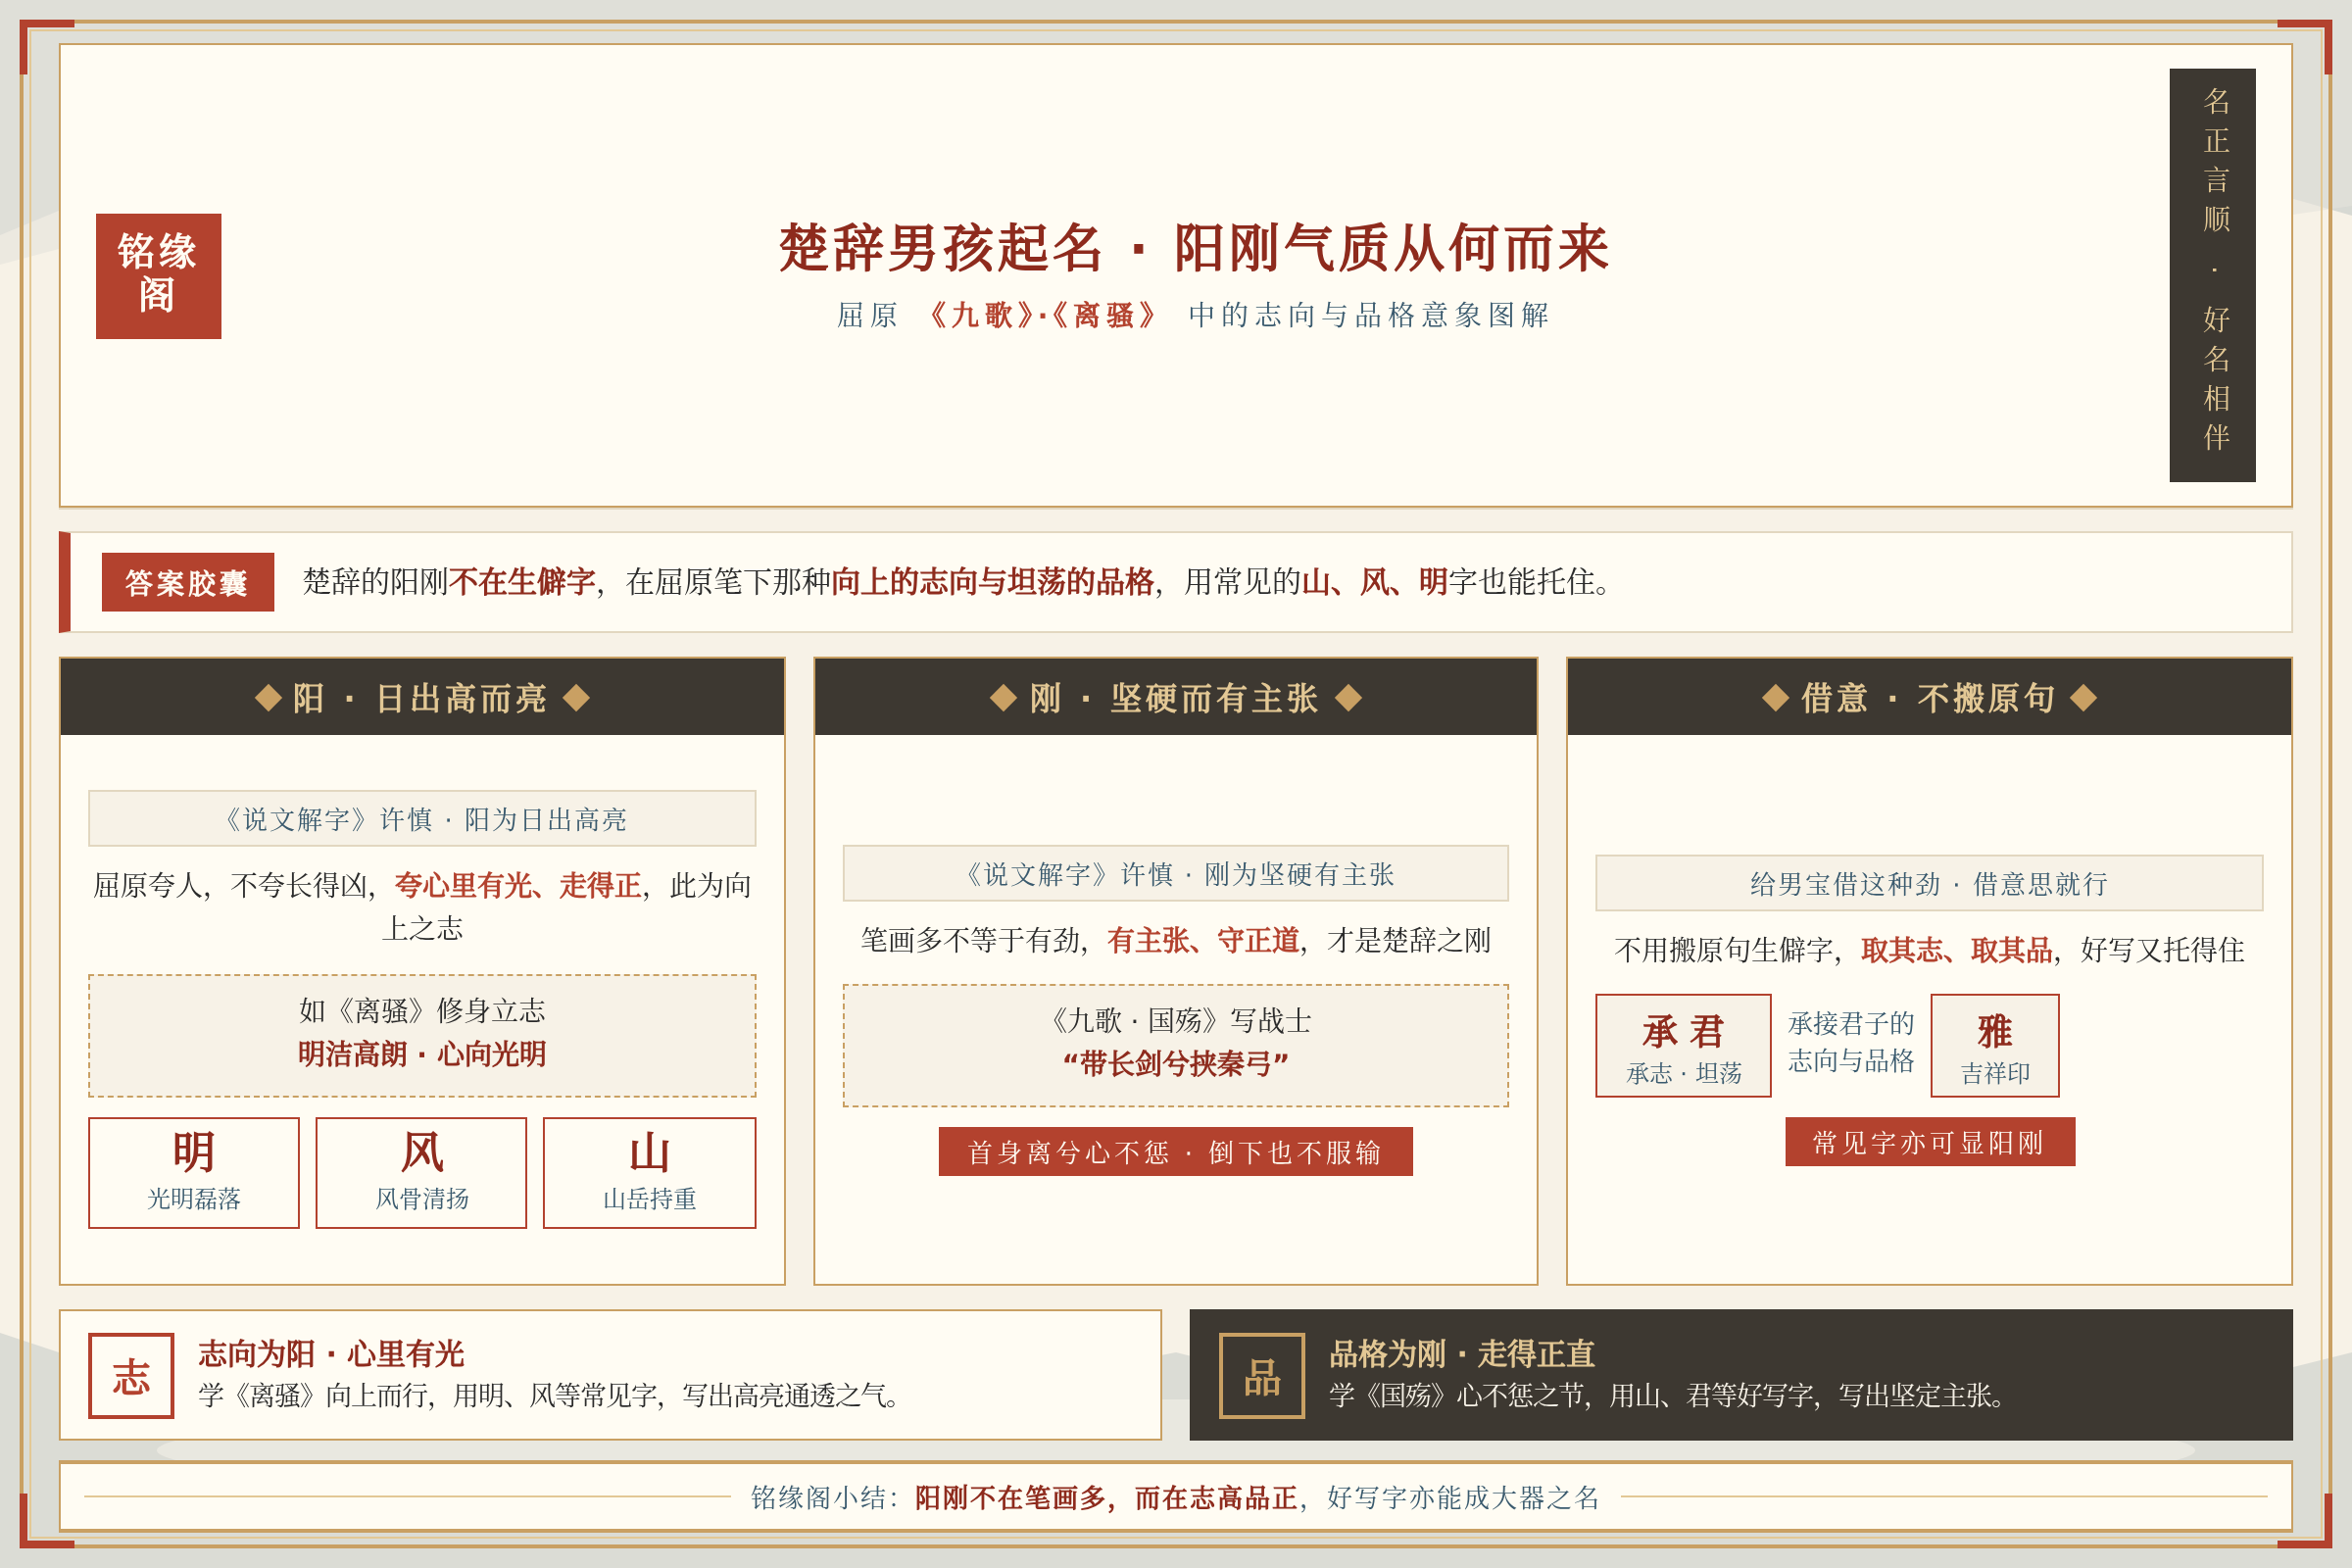Click the 志向为阳 · 心里有光 heading
This screenshot has height=1568, width=2352.
(x=331, y=1353)
